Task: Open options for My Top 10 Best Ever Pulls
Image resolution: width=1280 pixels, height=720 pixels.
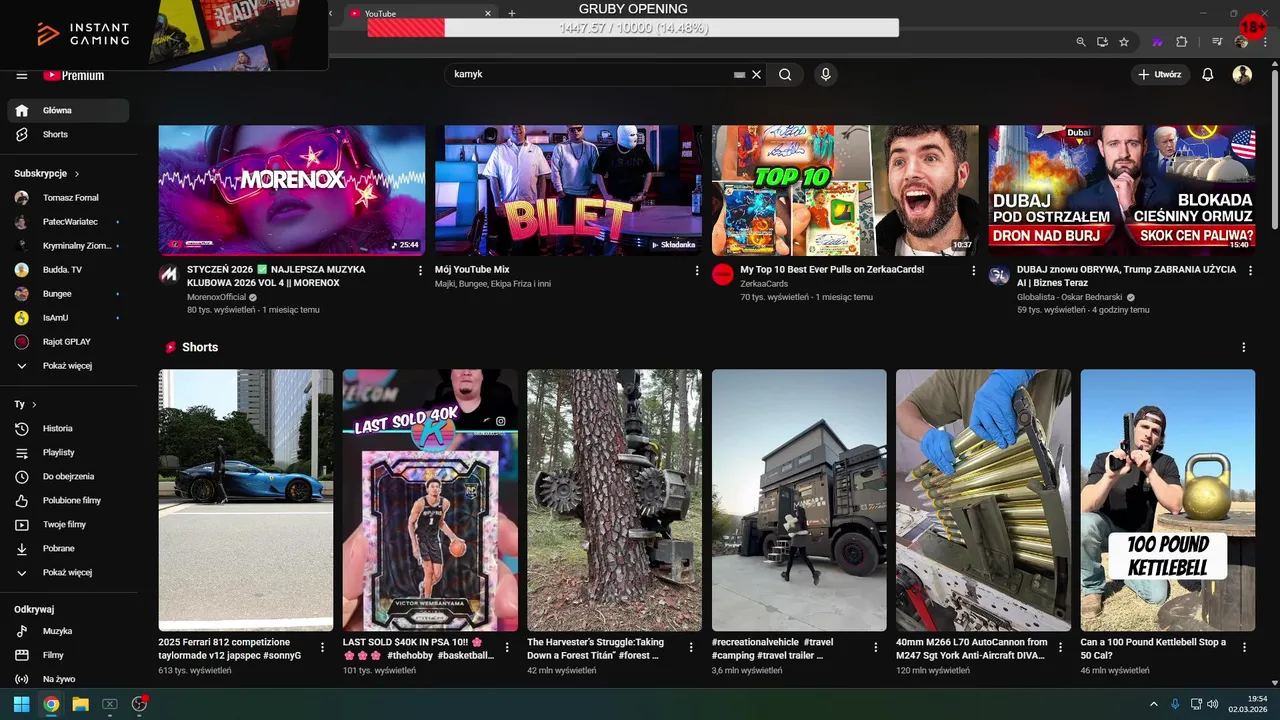Action: click(x=973, y=271)
